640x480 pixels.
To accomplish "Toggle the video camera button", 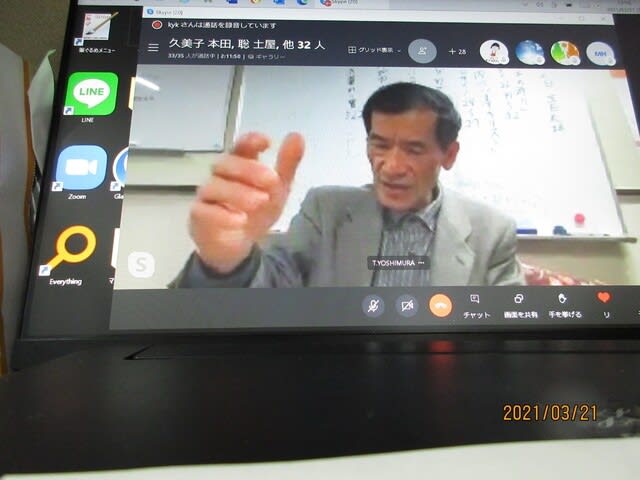I will pos(407,306).
